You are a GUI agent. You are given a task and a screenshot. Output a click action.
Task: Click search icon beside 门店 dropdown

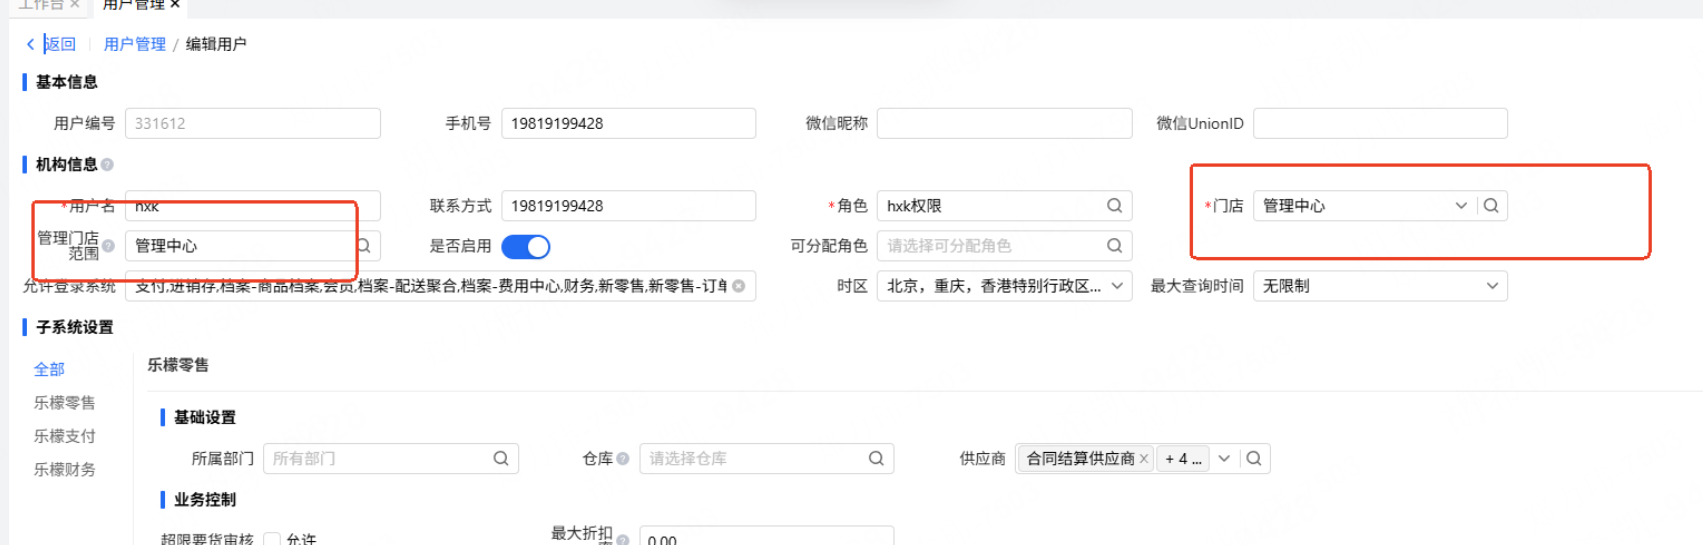(x=1491, y=205)
